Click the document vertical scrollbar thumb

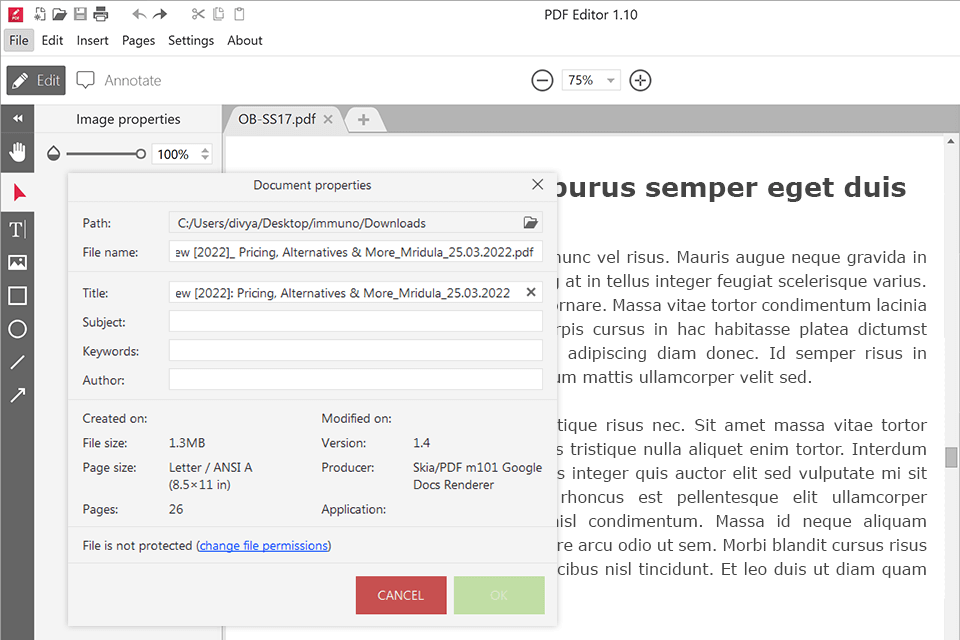click(x=951, y=457)
